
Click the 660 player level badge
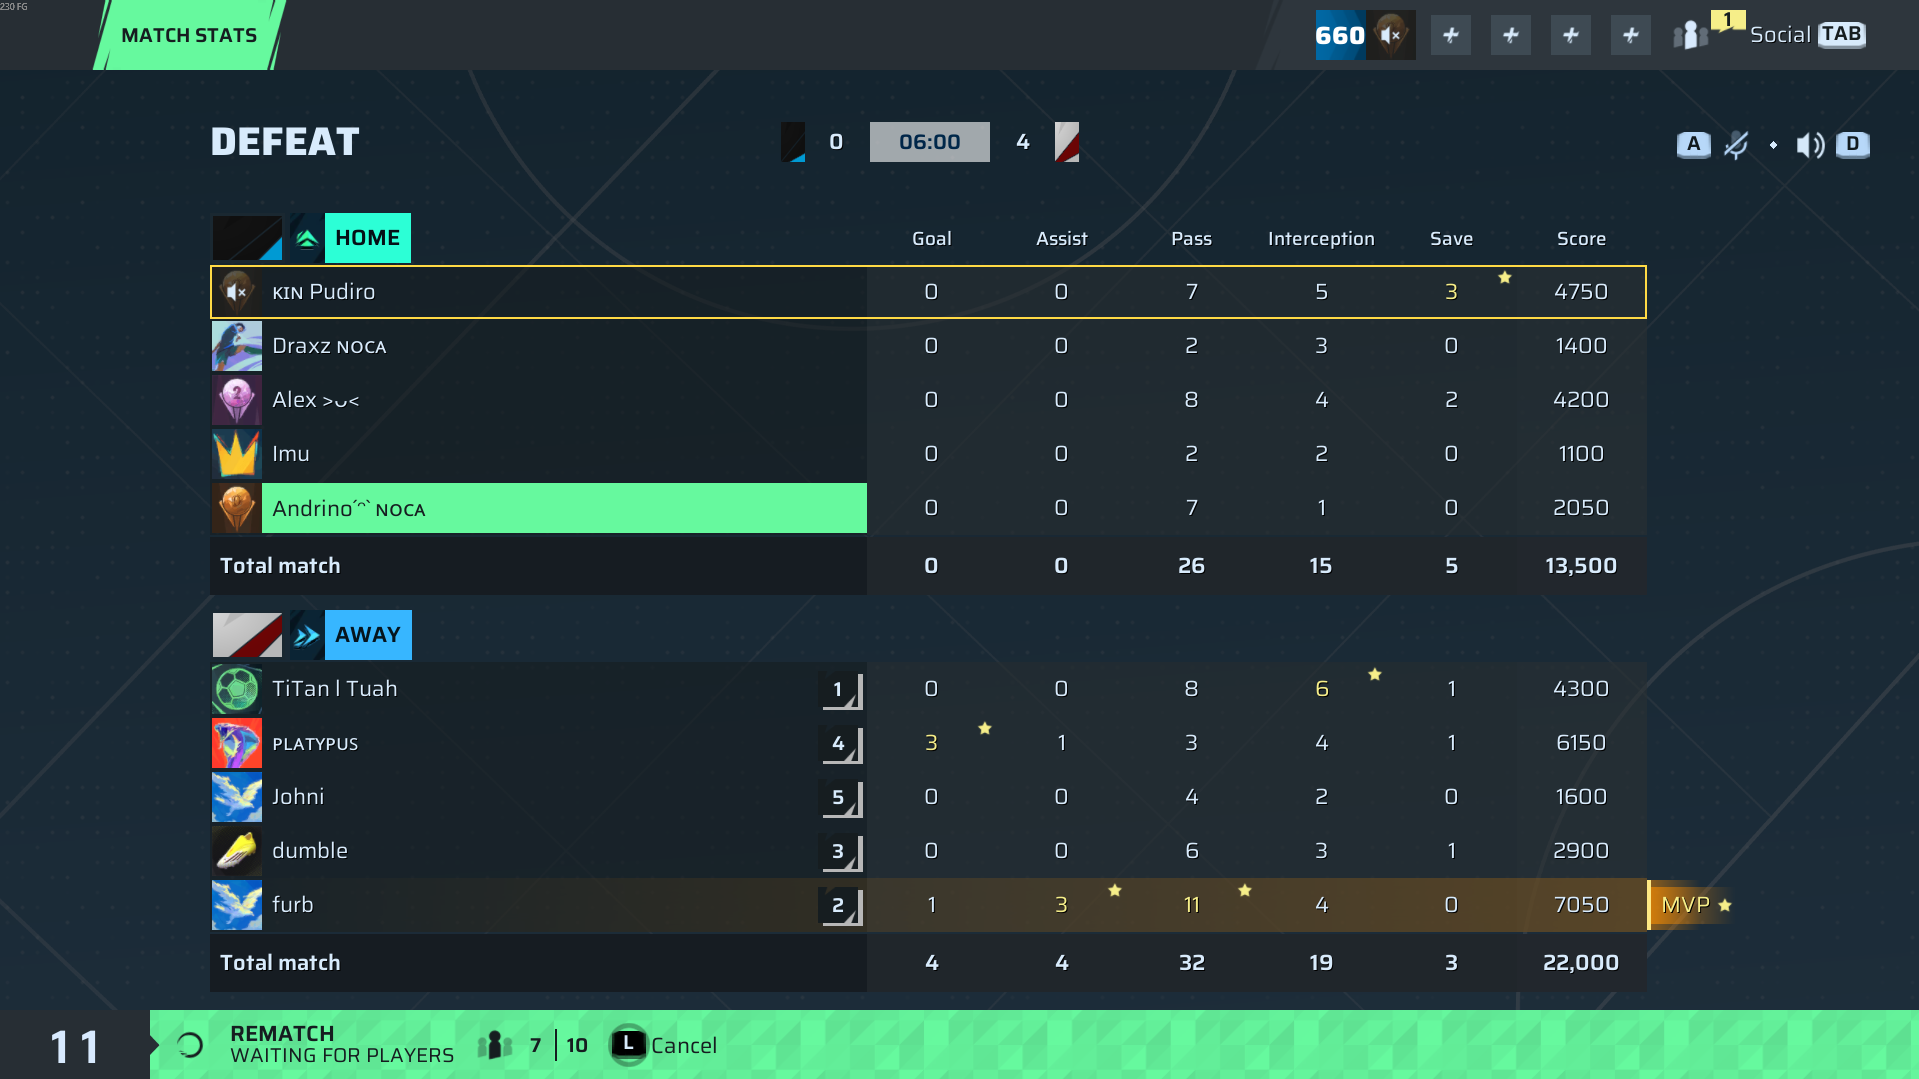1340,35
